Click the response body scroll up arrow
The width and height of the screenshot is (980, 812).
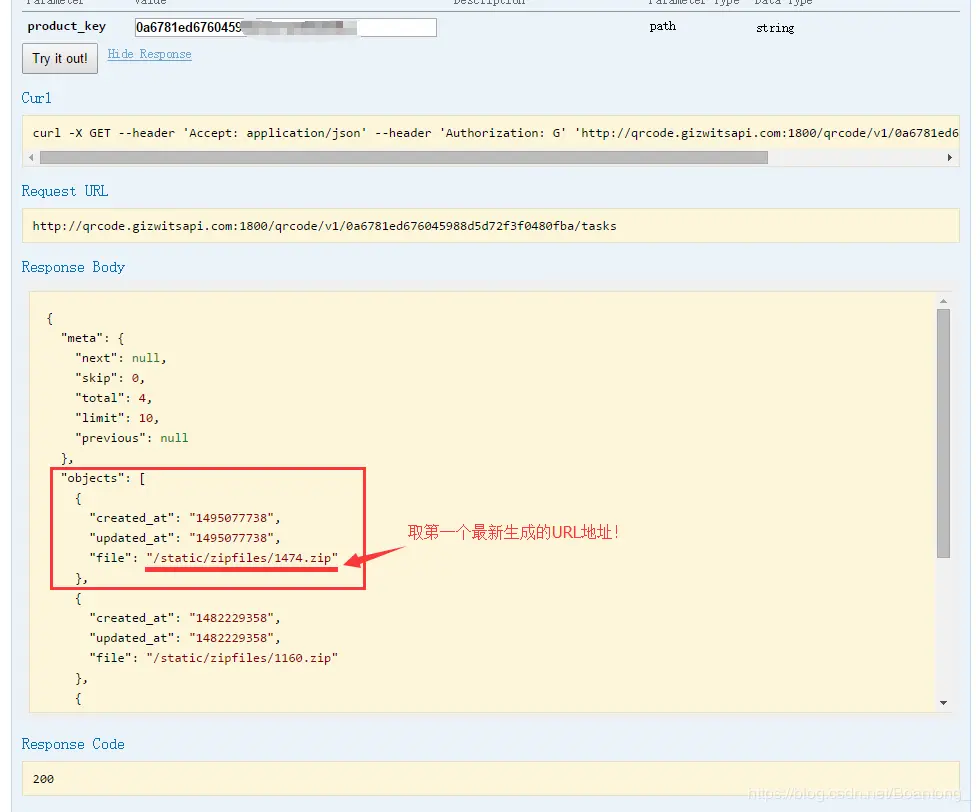pos(944,301)
